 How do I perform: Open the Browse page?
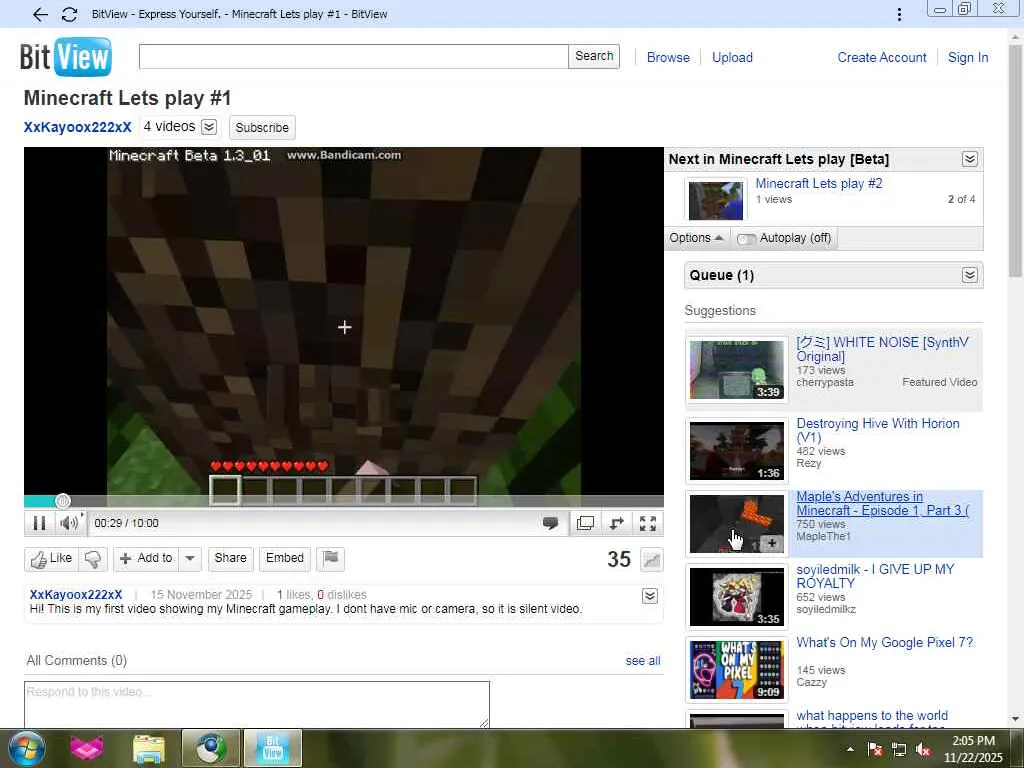(668, 57)
